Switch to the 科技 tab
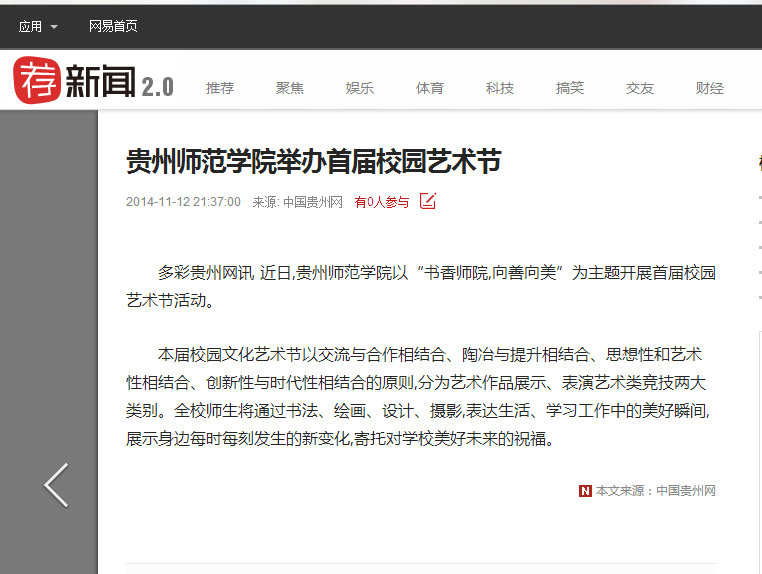Screen dimensions: 762x574 [x=500, y=88]
